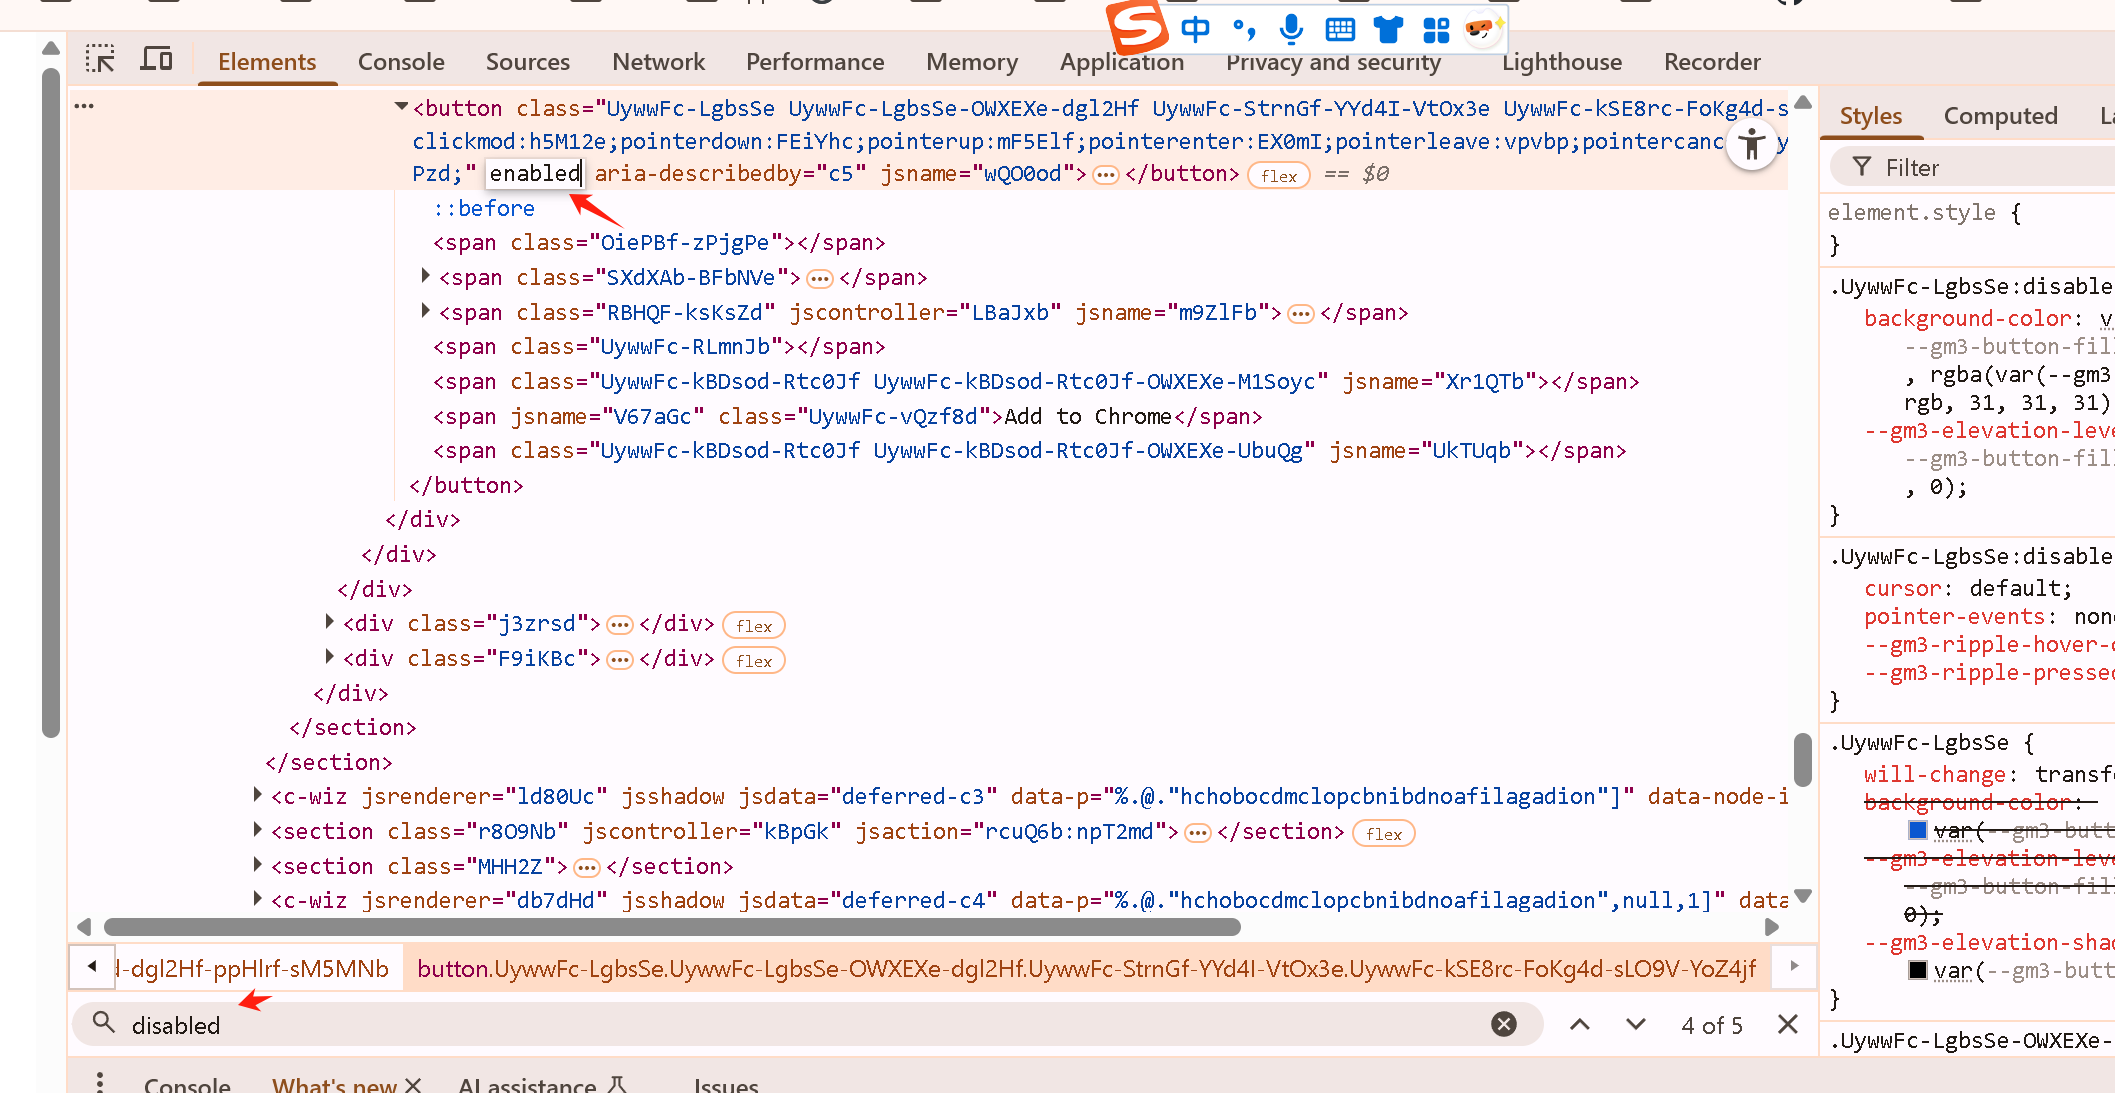Expand the span RBHQF-ksKsZd node
Viewport: 2115px width, 1093px height.
coord(426,312)
